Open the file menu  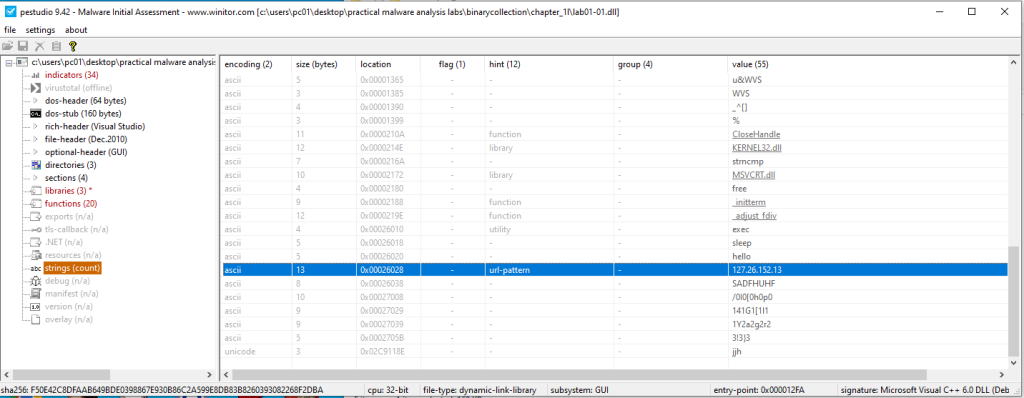[10, 30]
